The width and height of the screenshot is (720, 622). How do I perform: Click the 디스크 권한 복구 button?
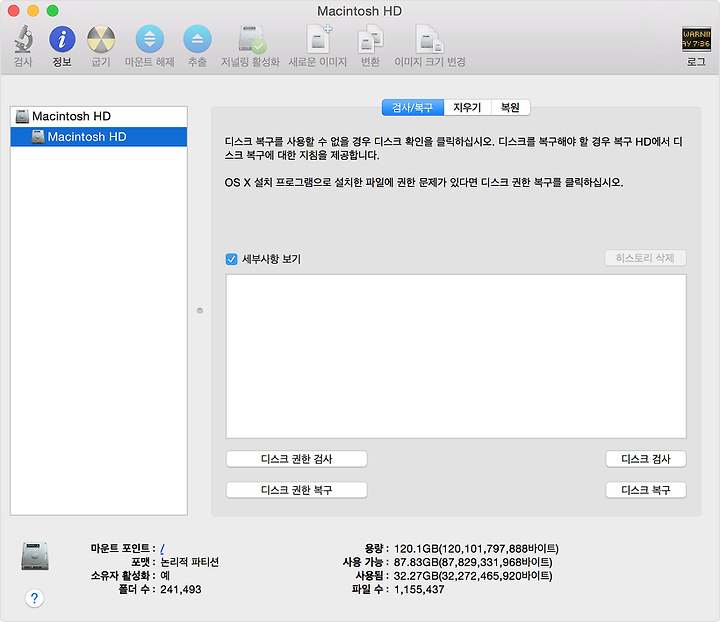tap(297, 490)
